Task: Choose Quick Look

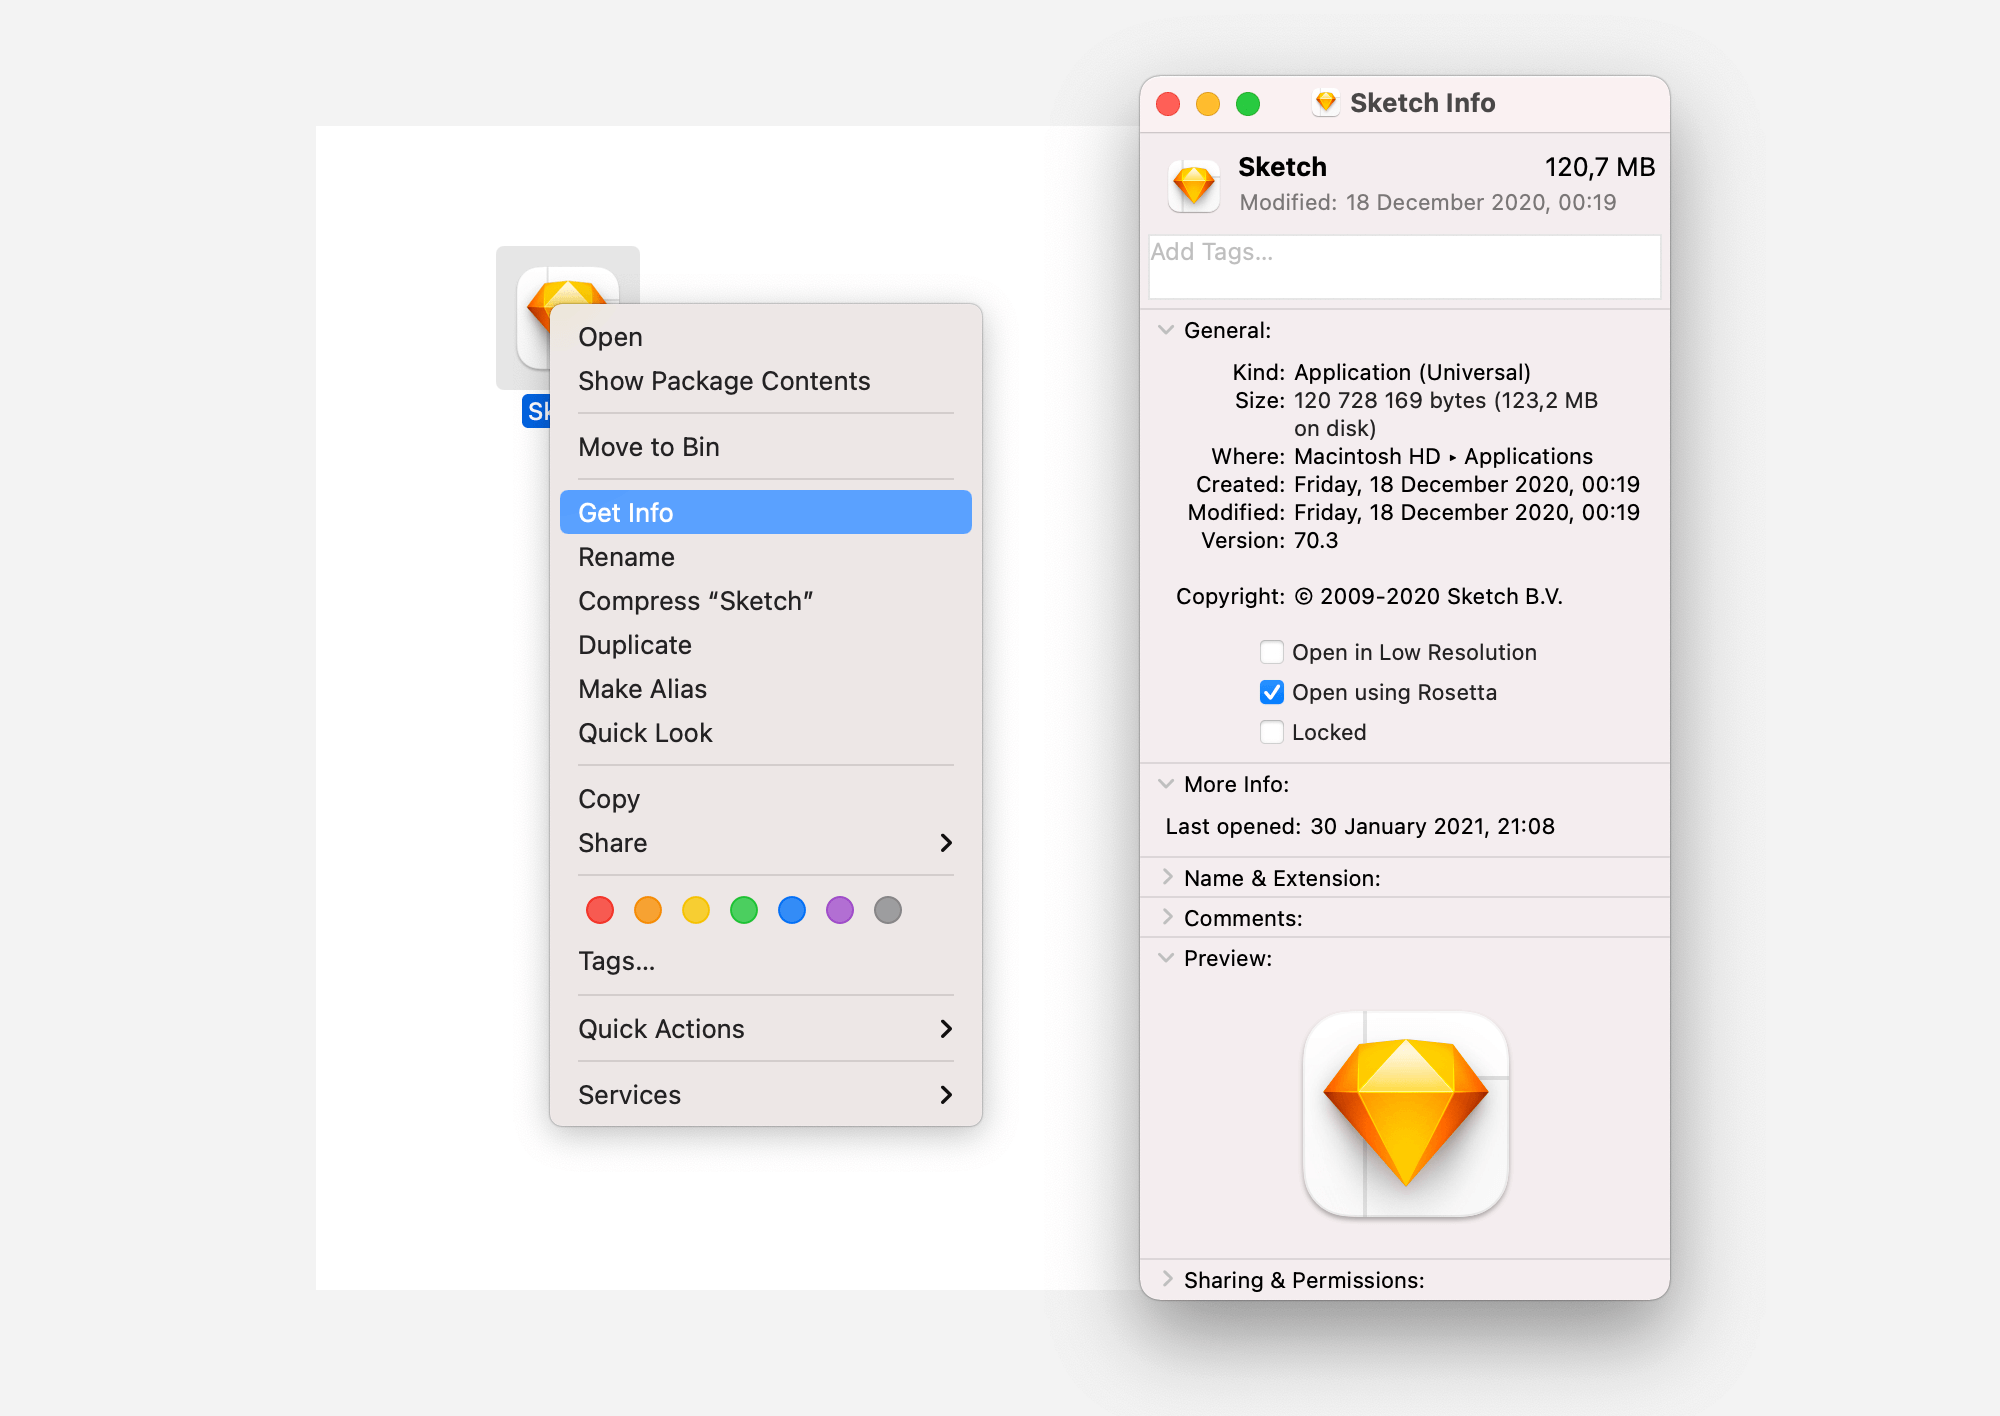Action: click(766, 733)
